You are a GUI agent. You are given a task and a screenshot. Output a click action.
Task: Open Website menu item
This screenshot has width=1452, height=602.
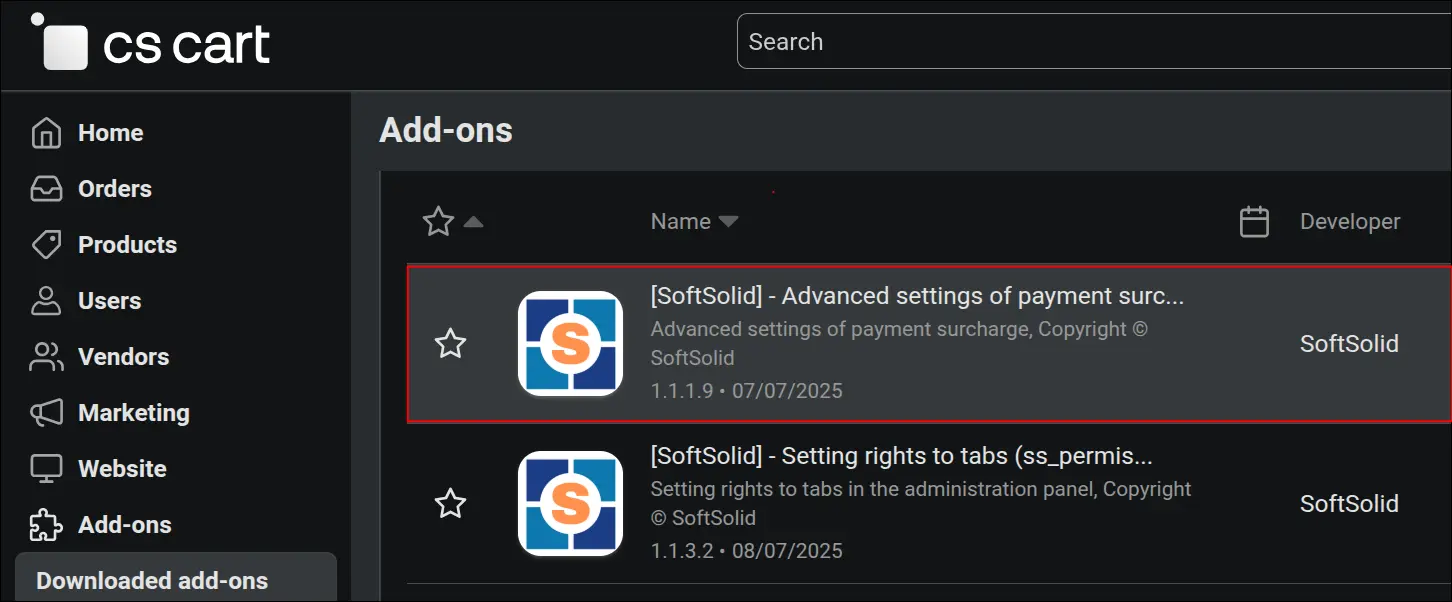pyautogui.click(x=122, y=469)
